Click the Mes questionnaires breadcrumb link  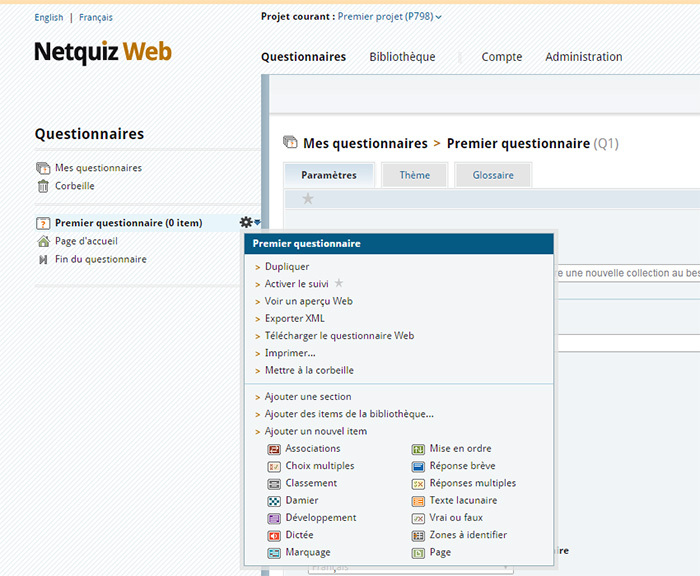click(365, 143)
